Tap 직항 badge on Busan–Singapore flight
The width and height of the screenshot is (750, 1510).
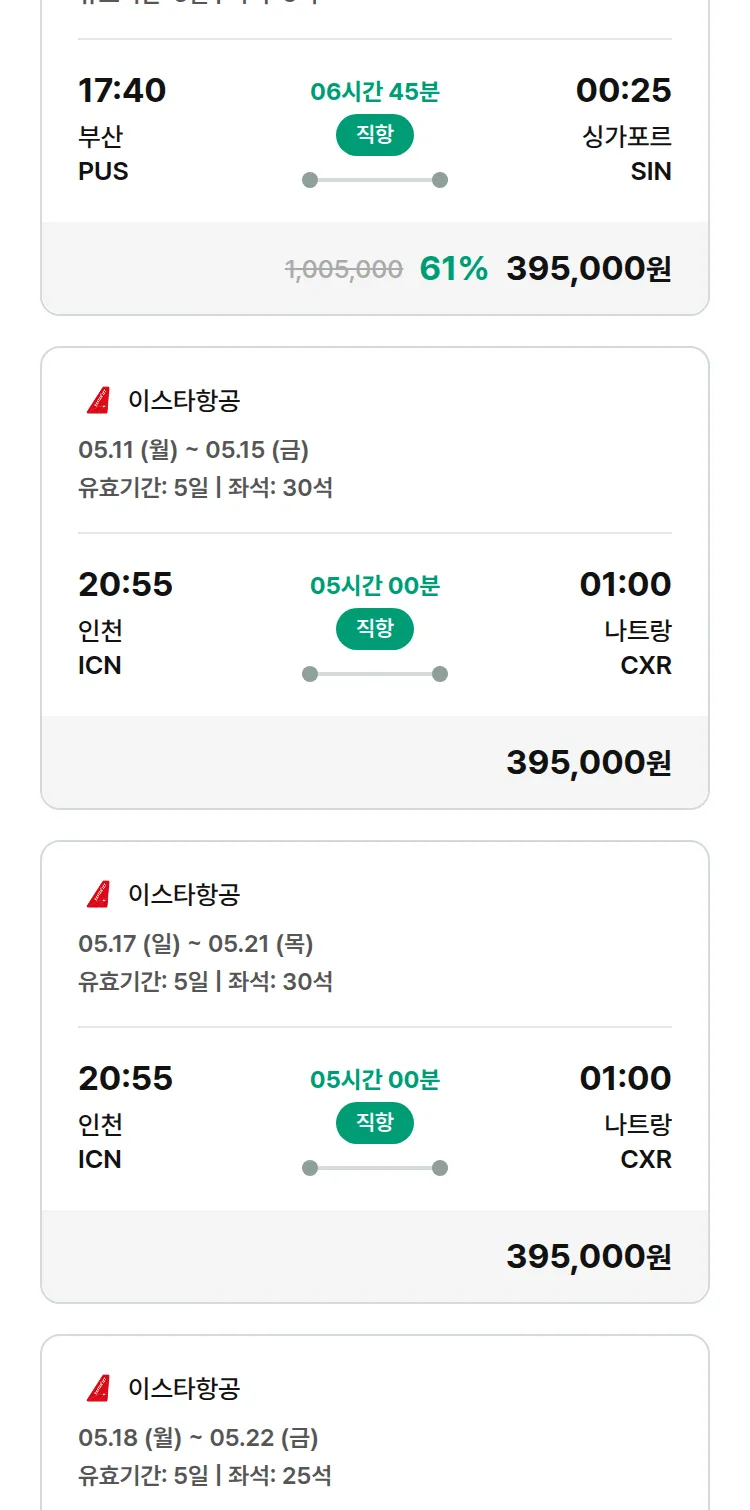(x=375, y=136)
